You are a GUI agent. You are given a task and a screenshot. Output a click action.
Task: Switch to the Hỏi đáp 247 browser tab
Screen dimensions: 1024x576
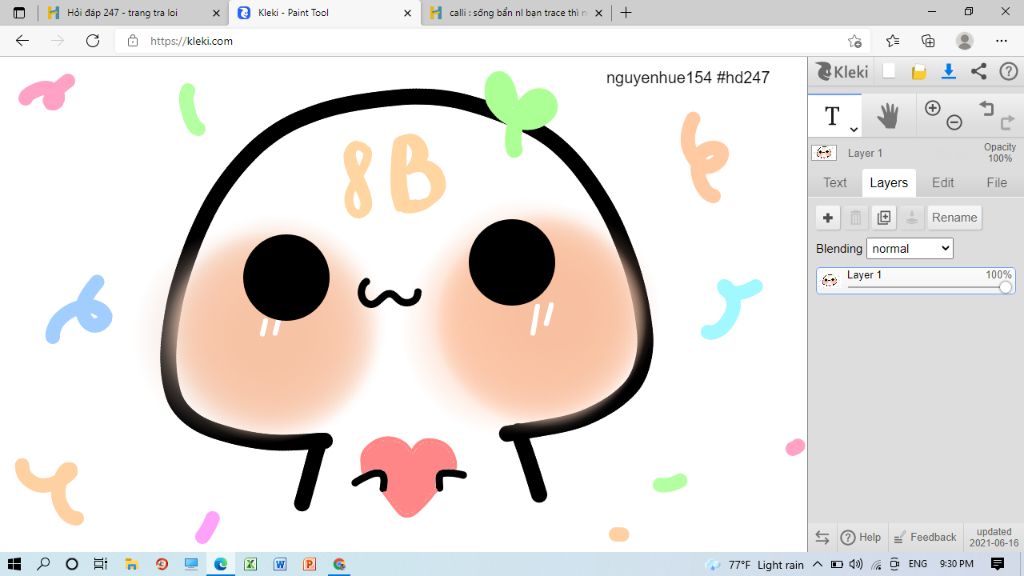[x=122, y=12]
